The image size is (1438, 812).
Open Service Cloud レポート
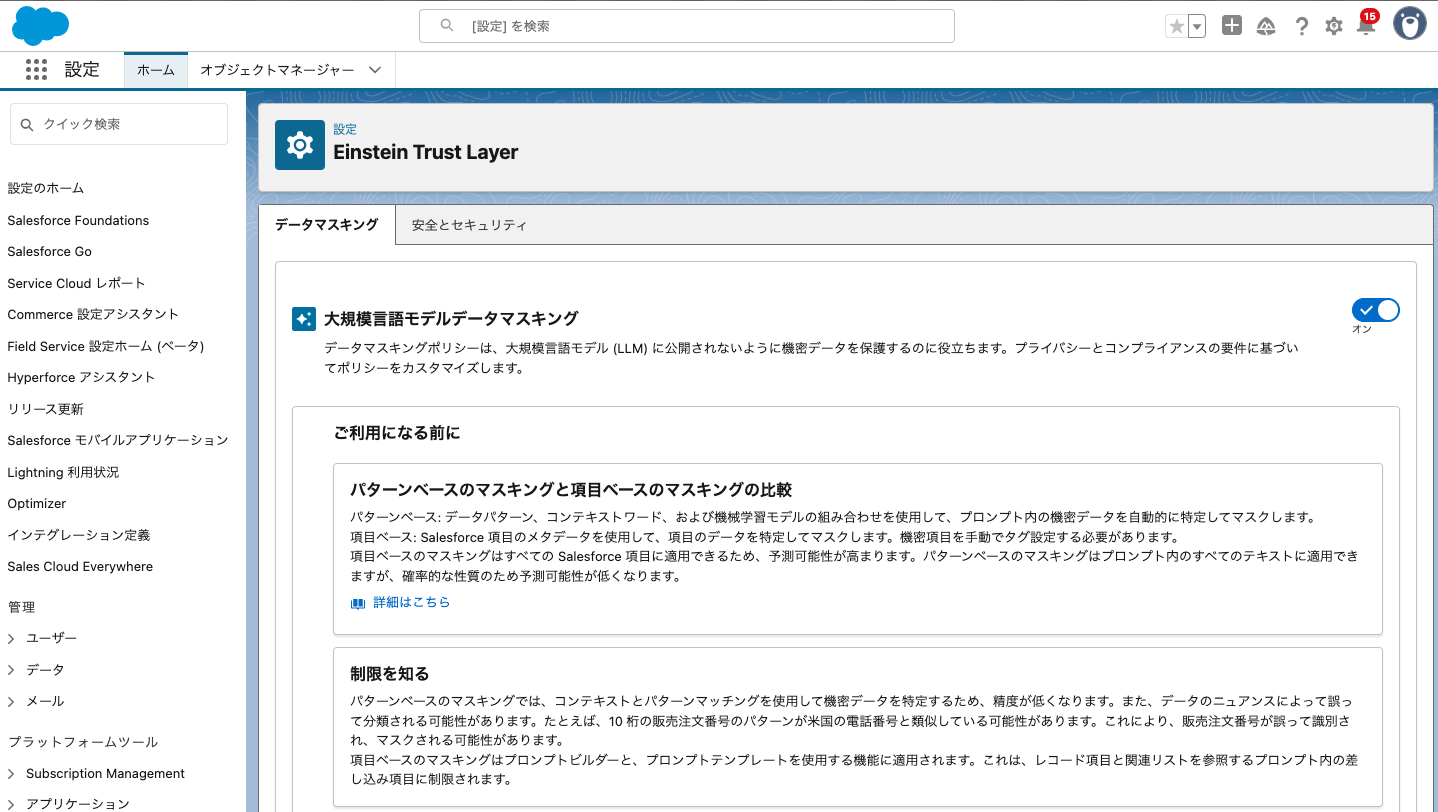pos(76,283)
